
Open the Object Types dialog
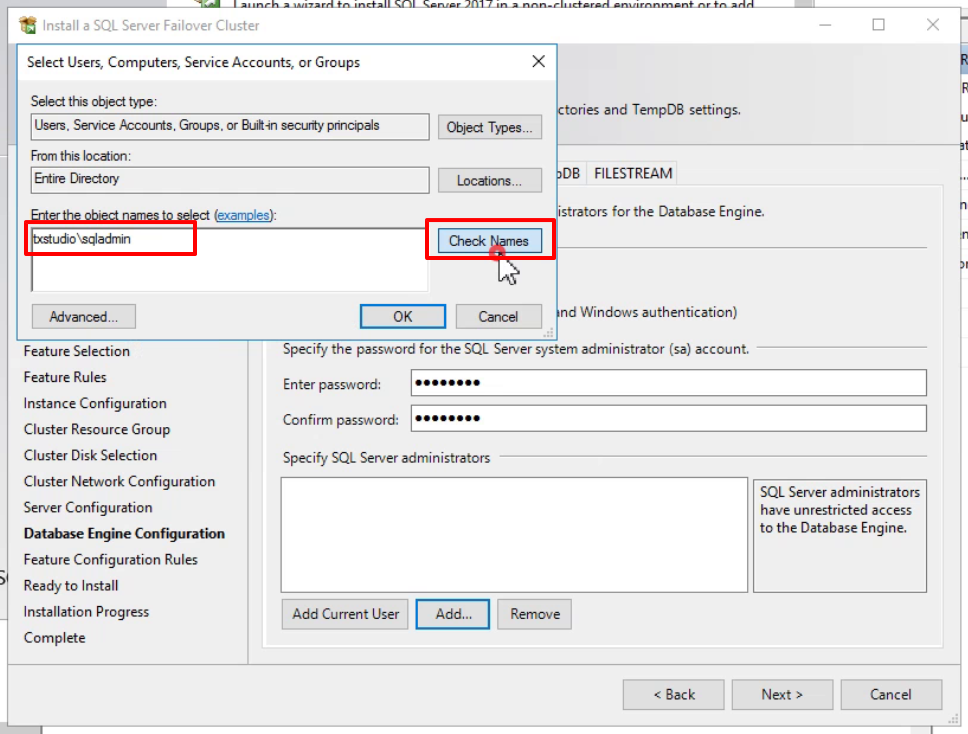point(490,127)
